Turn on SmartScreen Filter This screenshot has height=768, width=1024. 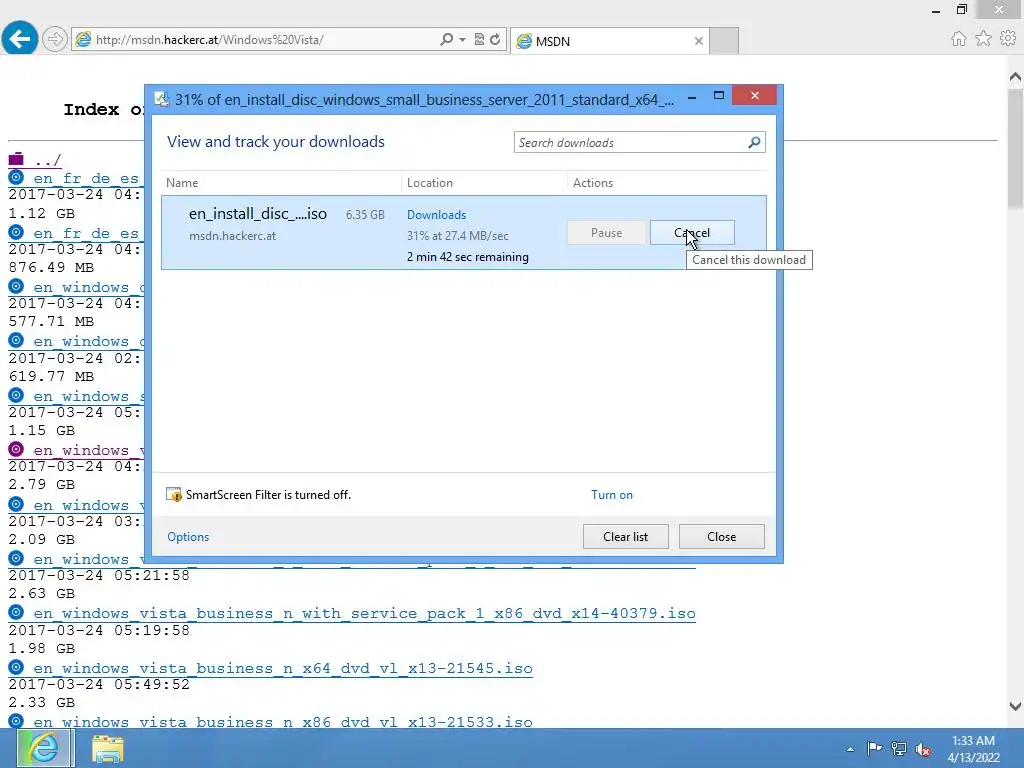tap(612, 495)
